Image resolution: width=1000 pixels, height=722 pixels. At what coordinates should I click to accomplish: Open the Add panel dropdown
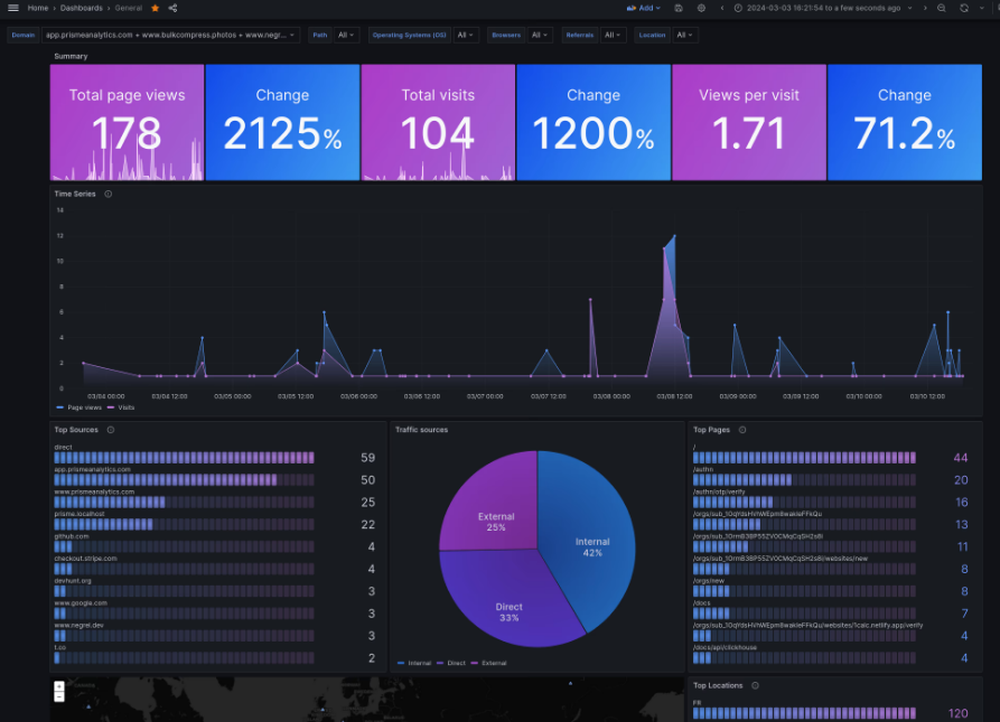[x=643, y=8]
